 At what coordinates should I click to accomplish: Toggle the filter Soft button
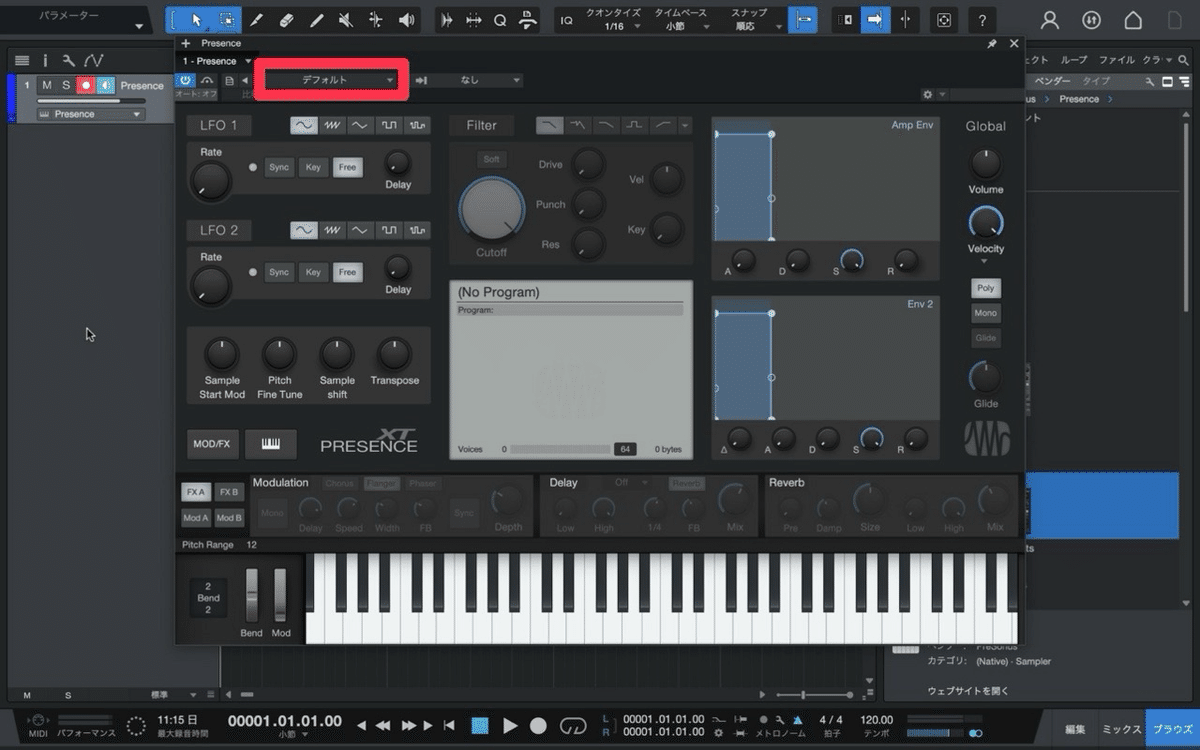coord(491,159)
